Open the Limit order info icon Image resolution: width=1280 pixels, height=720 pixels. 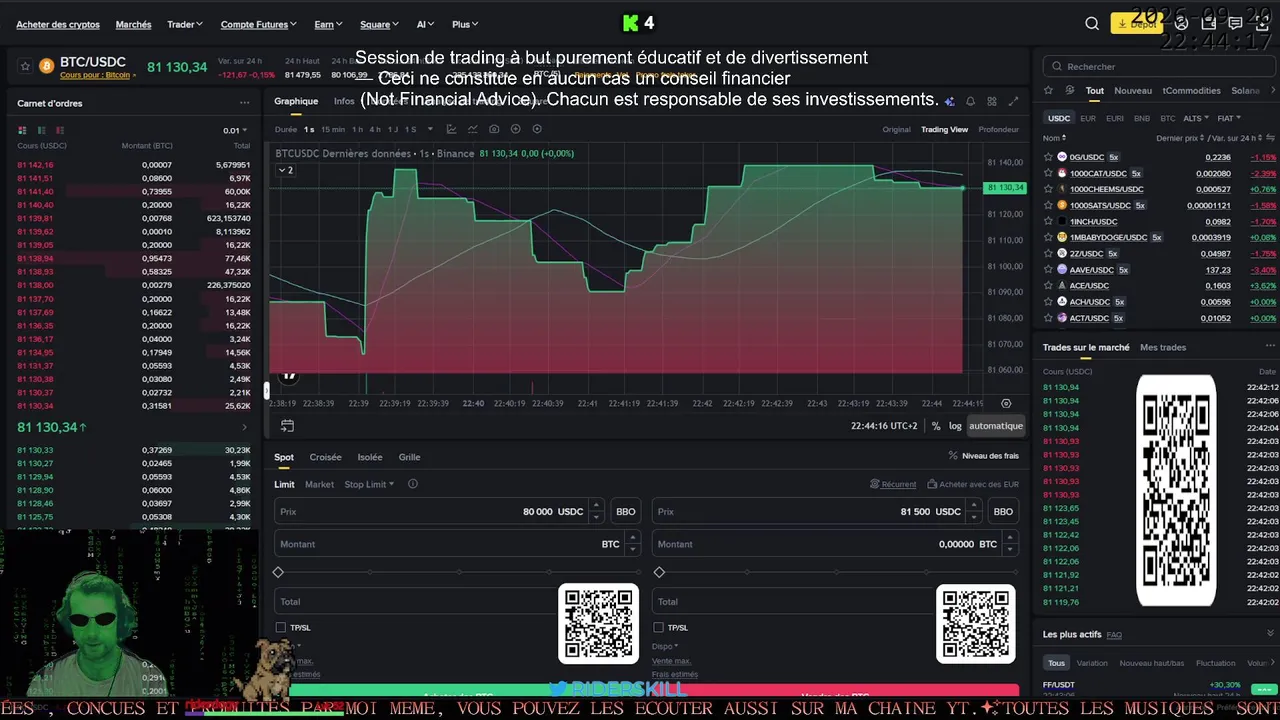[x=412, y=484]
